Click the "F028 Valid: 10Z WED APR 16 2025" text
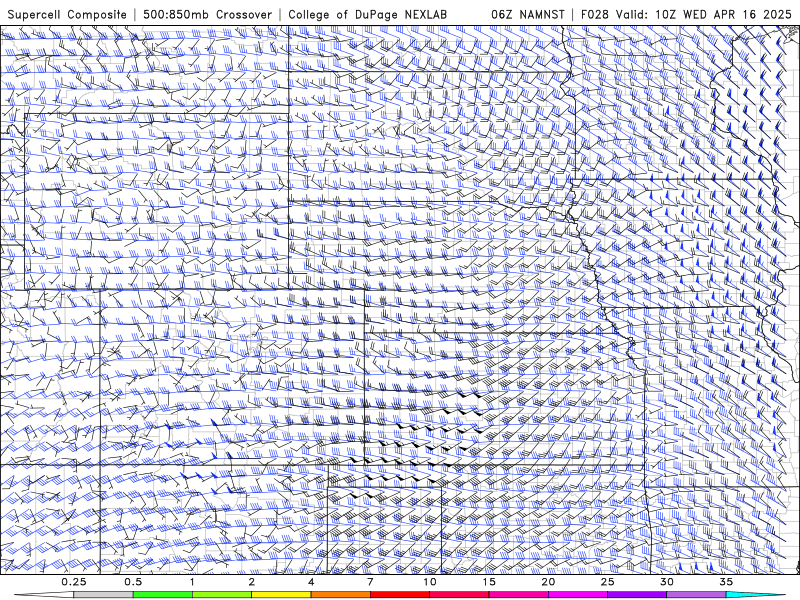 point(686,14)
